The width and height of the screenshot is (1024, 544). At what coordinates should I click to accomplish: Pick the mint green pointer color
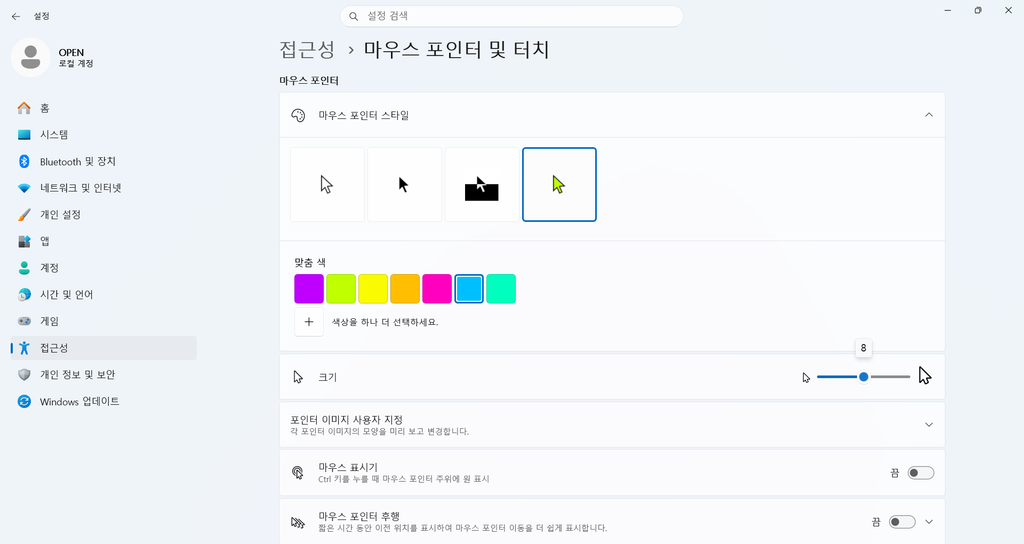pos(501,289)
